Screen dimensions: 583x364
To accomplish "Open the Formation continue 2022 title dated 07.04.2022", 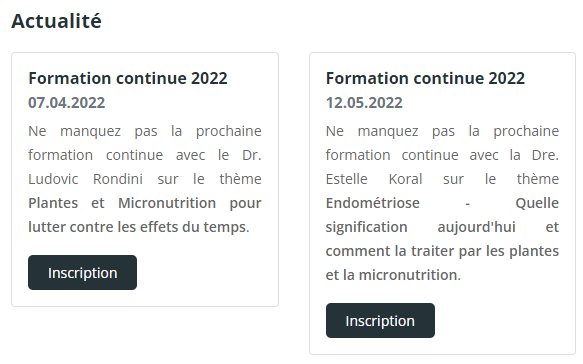I will (128, 78).
